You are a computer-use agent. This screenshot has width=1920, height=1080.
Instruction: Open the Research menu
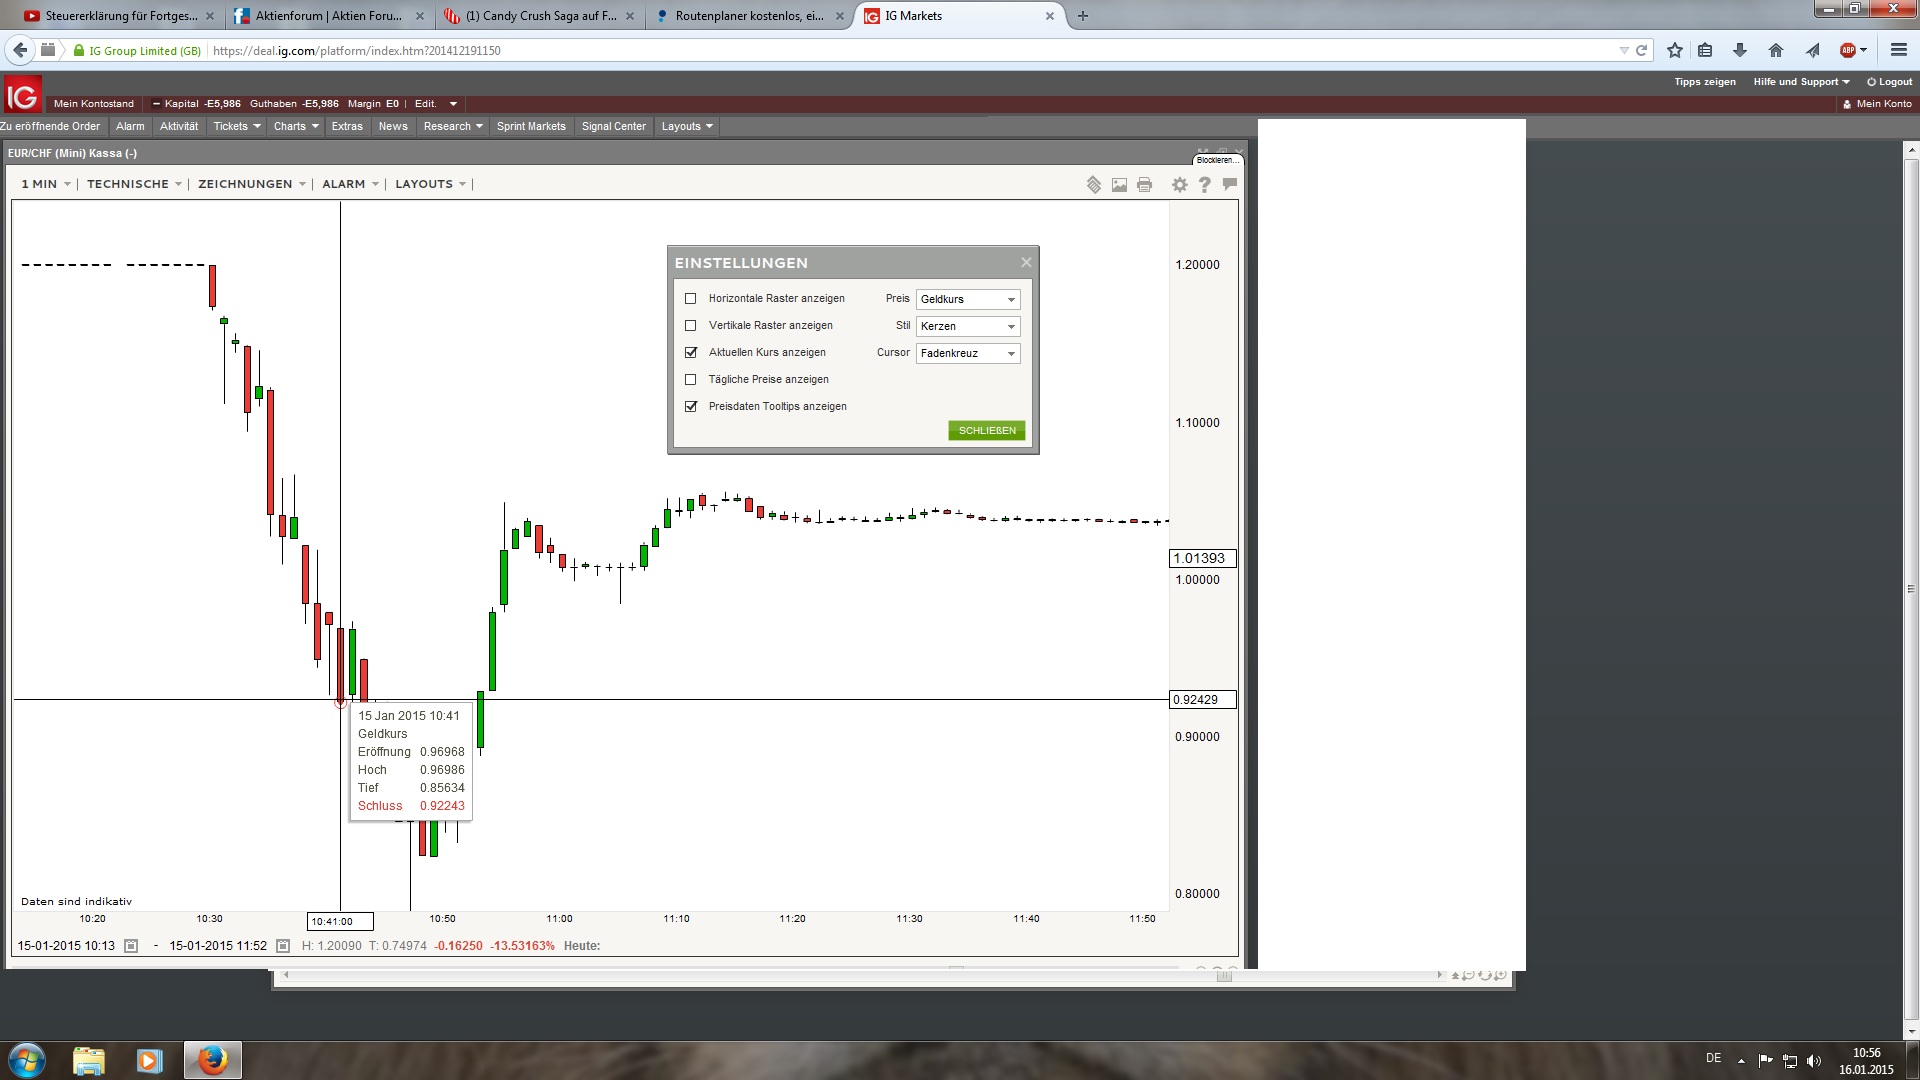tap(451, 126)
